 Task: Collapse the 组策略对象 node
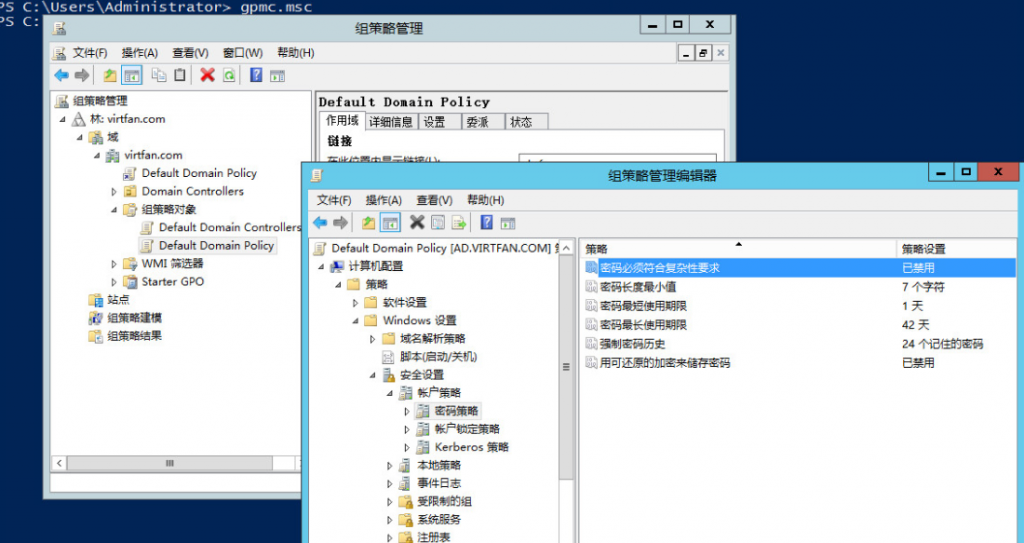[x=114, y=210]
